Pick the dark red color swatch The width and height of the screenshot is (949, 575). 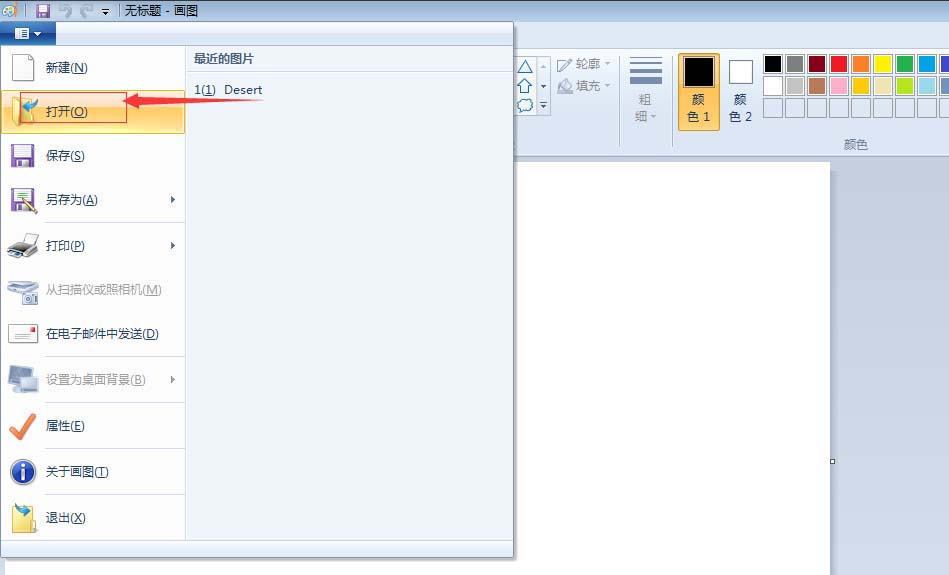click(x=817, y=64)
